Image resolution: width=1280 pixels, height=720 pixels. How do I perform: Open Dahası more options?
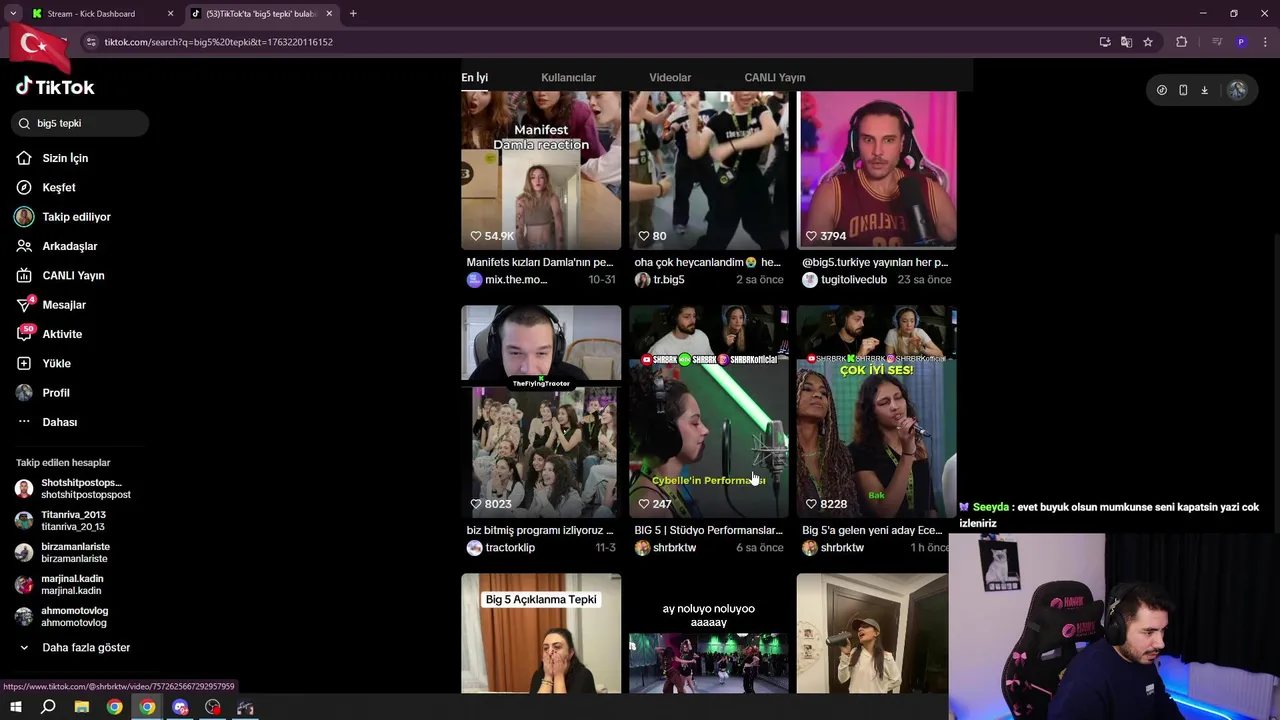47,422
